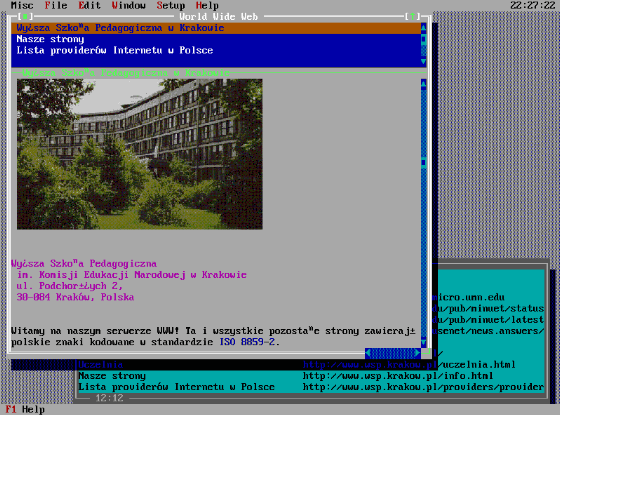This screenshot has width=640, height=480.
Task: Click the history list scroll-up arrow
Action: (424, 28)
